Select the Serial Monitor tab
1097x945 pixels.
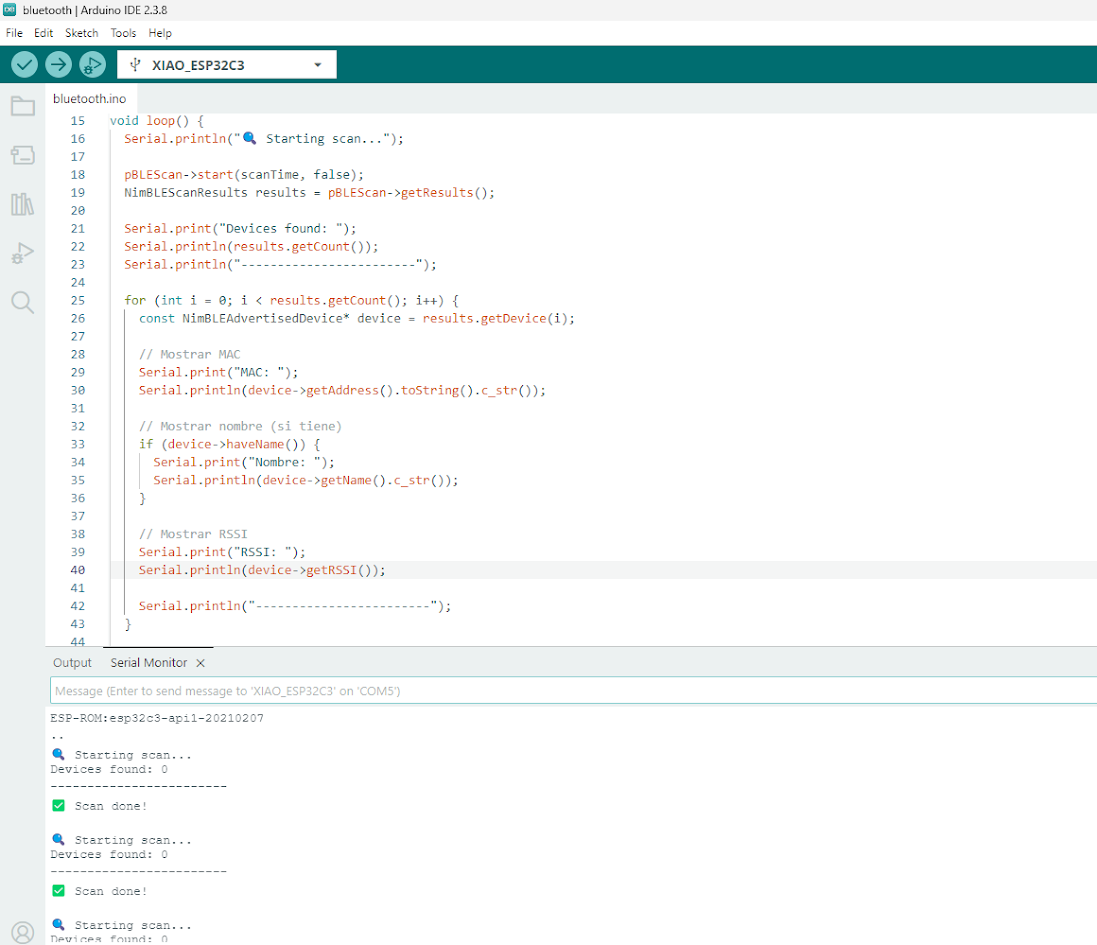(149, 662)
